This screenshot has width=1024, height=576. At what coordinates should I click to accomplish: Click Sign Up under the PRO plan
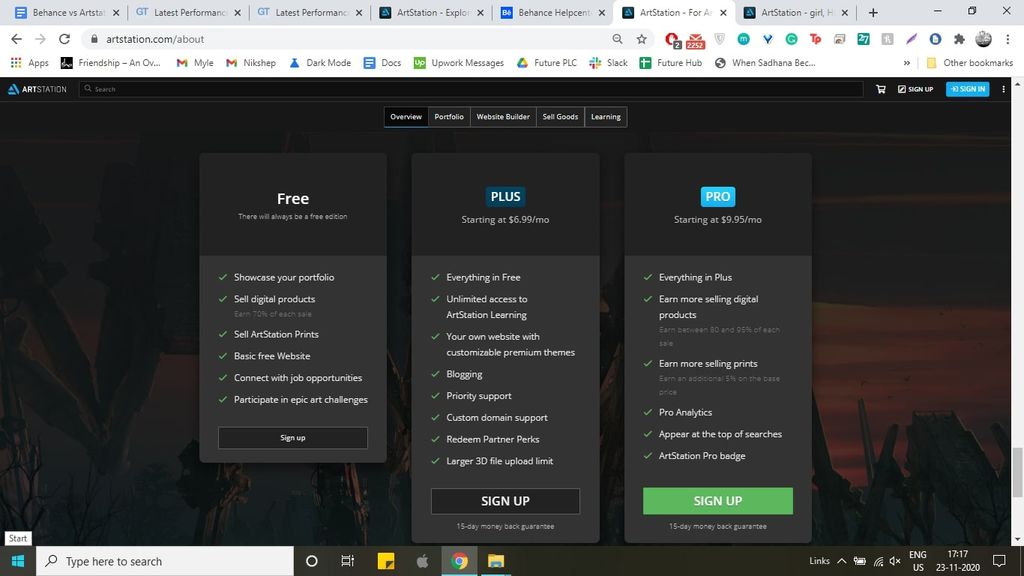(x=717, y=500)
